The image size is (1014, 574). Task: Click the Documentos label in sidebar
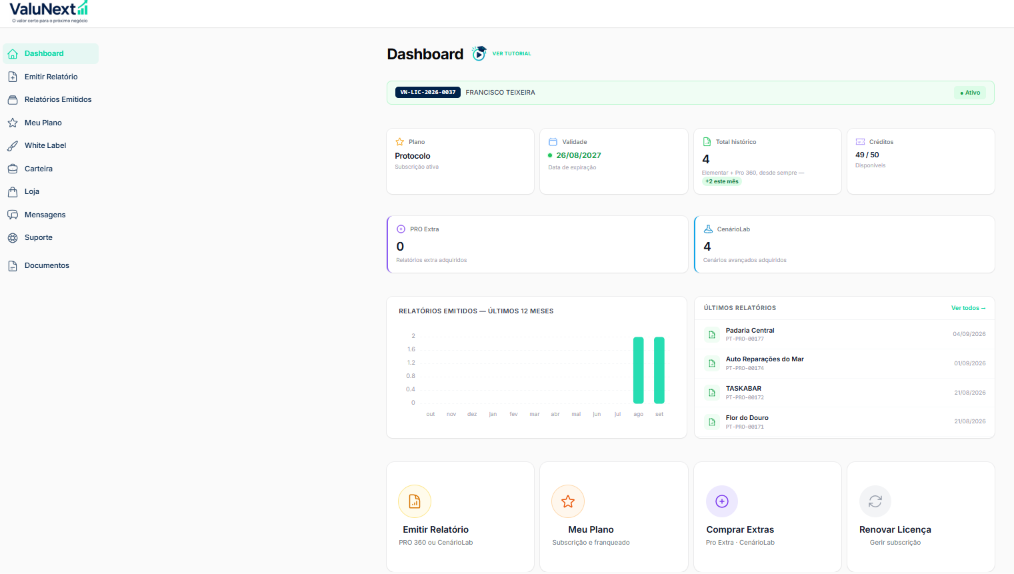click(x=47, y=266)
